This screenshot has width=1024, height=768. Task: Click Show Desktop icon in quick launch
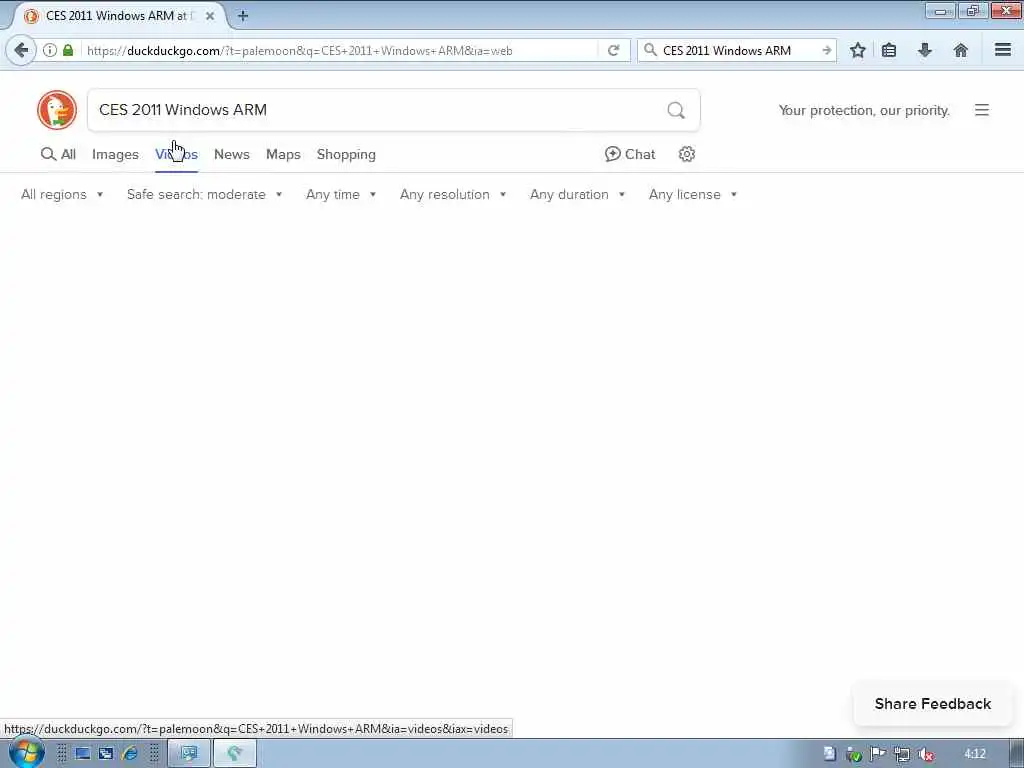coord(83,754)
